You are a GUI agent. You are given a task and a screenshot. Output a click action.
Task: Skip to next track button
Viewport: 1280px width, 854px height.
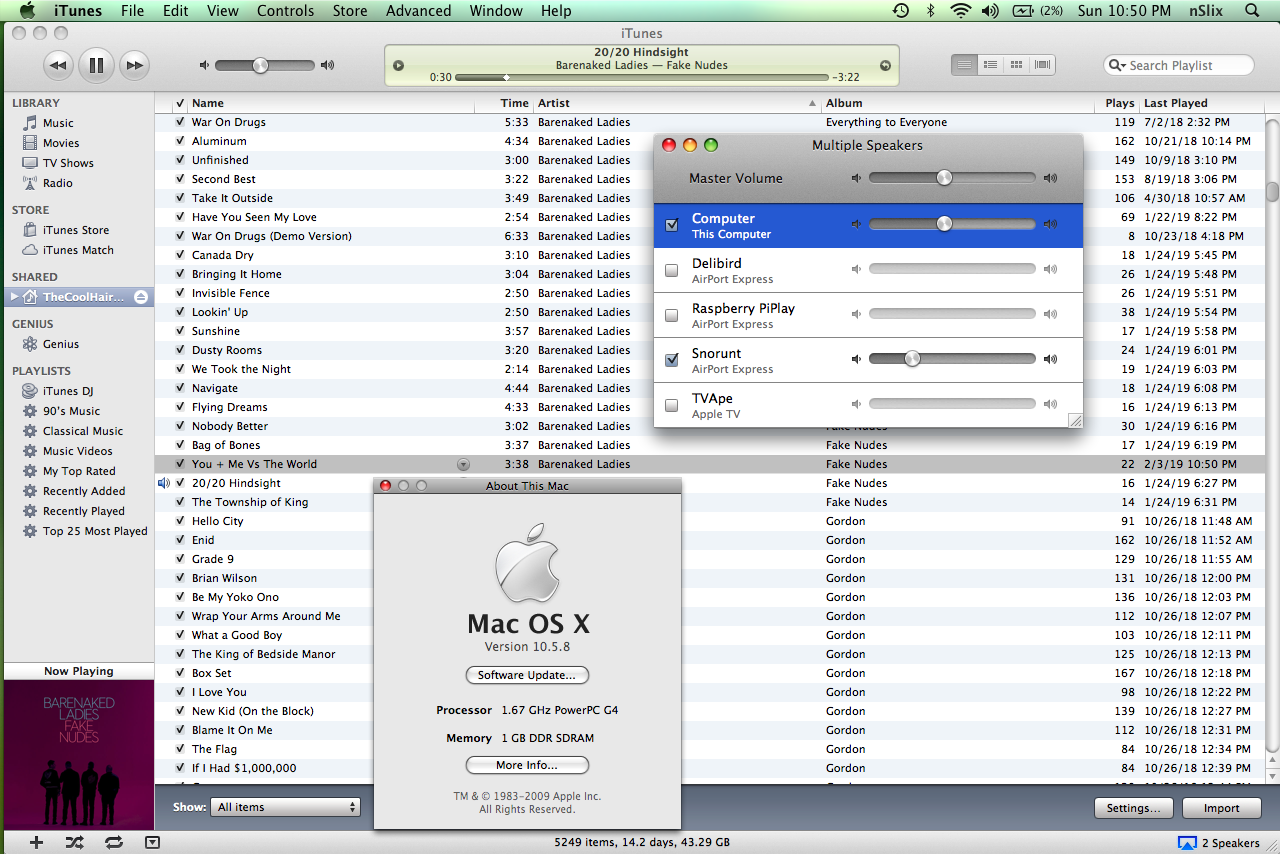134,66
